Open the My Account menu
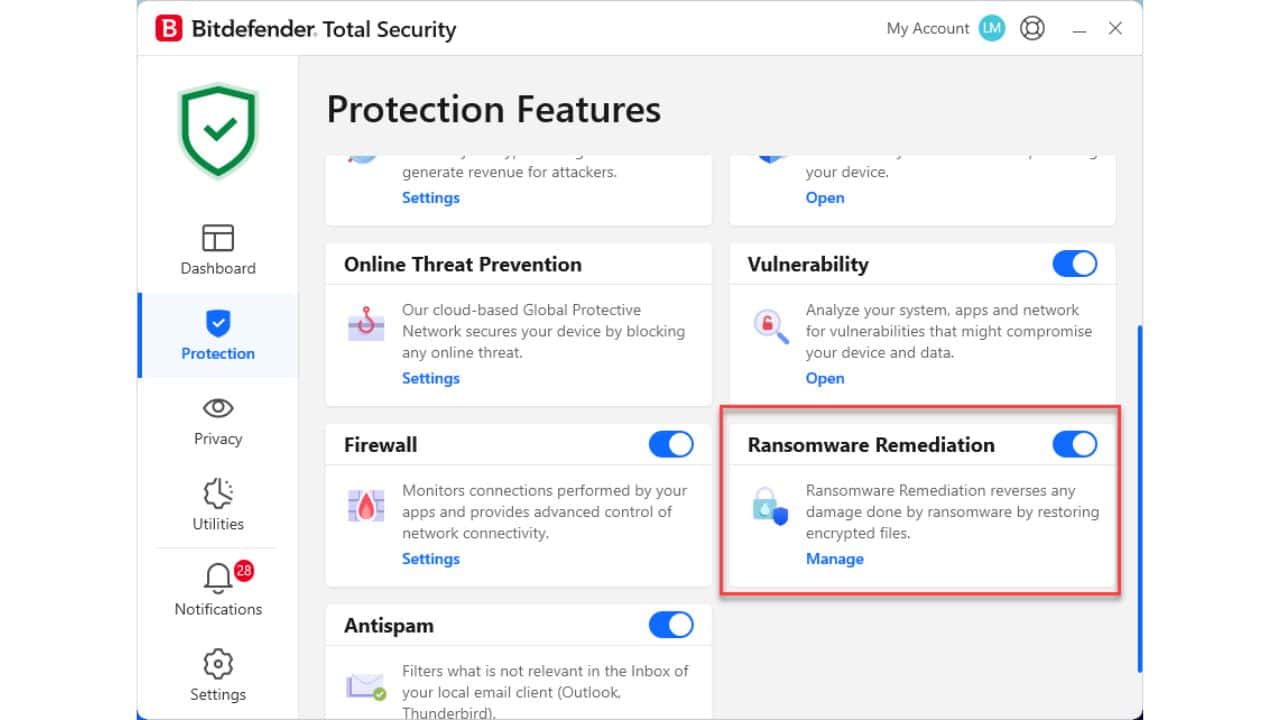This screenshot has width=1280, height=720. (926, 28)
